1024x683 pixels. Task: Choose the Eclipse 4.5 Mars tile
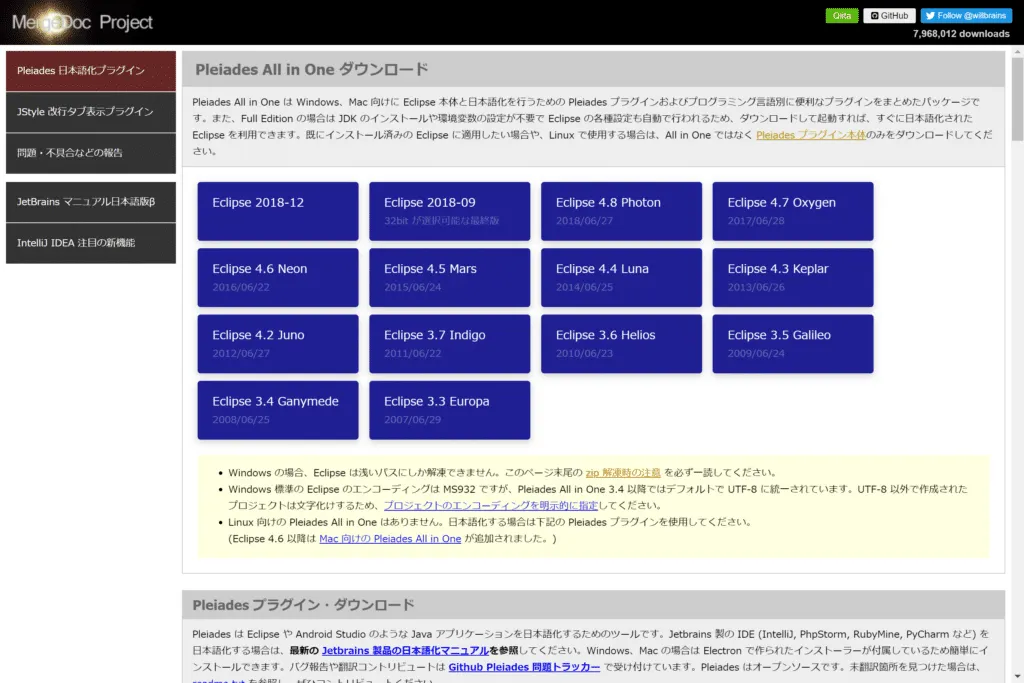pos(449,278)
